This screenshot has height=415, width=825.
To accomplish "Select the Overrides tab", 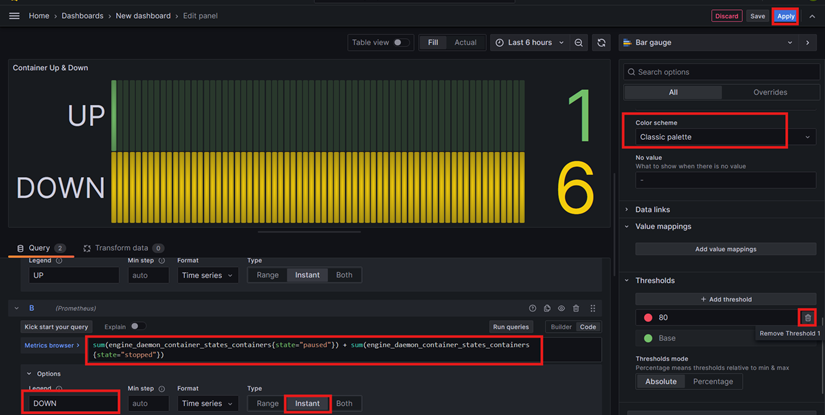I will [770, 92].
